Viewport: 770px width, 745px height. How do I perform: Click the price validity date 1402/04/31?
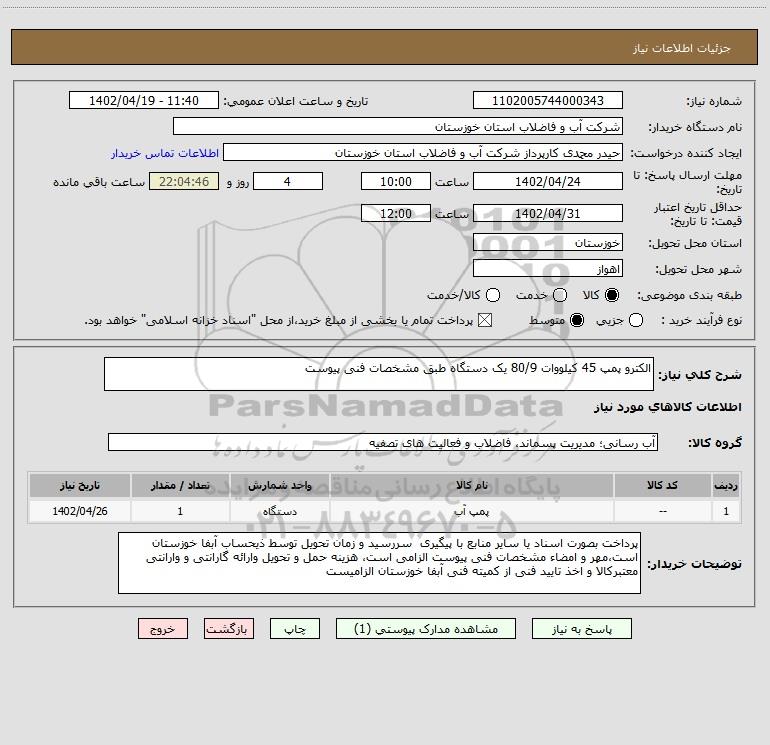548,213
